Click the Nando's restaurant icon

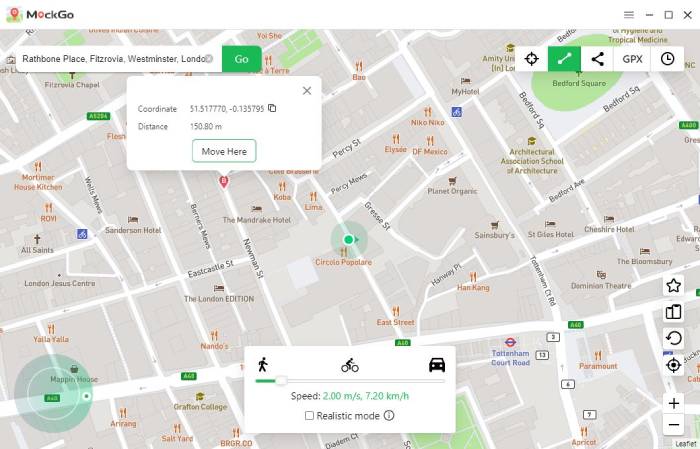pos(214,335)
